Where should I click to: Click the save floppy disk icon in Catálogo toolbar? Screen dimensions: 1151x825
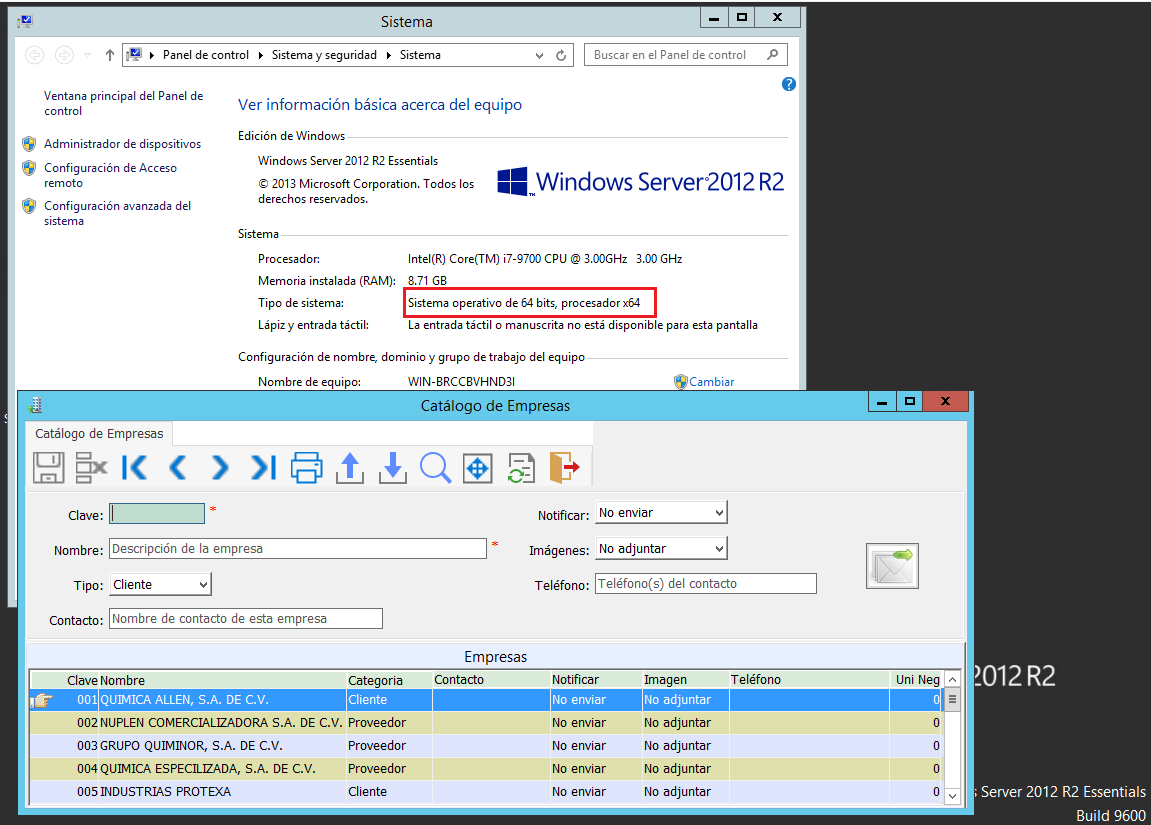pos(48,468)
